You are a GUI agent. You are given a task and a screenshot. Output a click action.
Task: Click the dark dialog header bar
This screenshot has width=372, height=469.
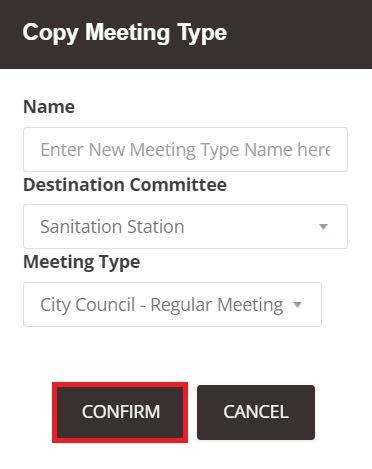(186, 34)
